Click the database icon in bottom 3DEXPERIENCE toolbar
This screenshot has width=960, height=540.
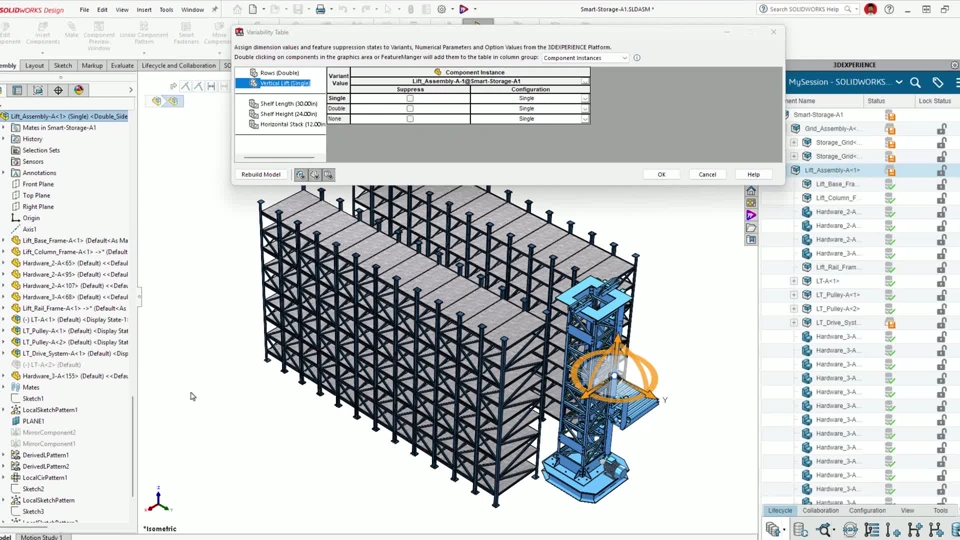coord(799,530)
